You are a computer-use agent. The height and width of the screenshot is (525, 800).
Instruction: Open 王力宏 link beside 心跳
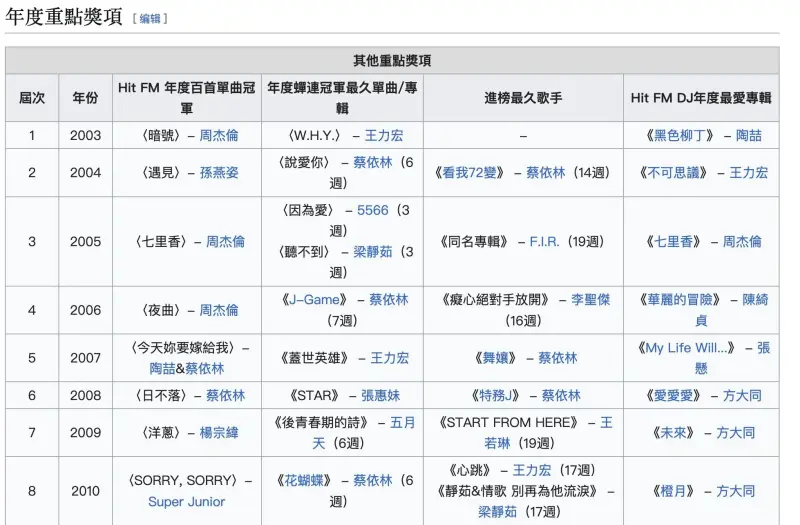tap(532, 470)
